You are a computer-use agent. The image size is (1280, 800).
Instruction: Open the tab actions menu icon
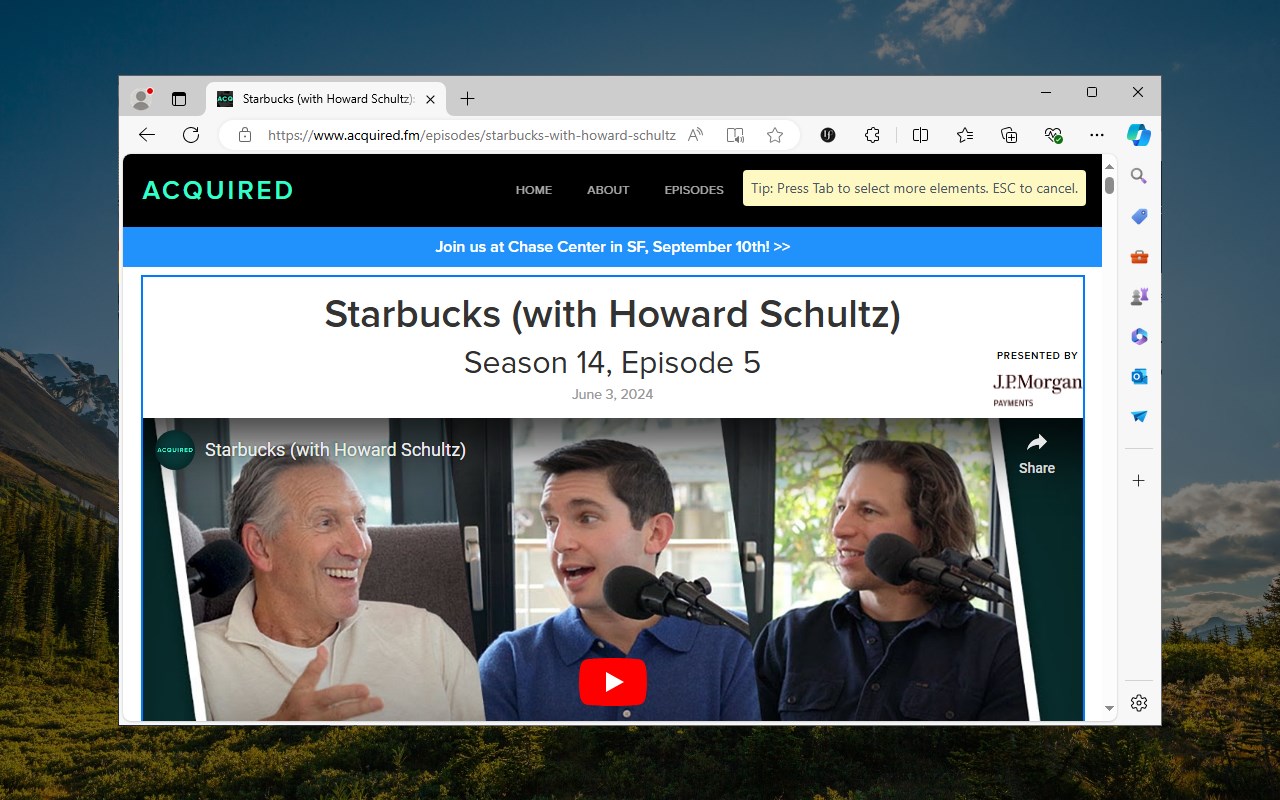pyautogui.click(x=179, y=99)
